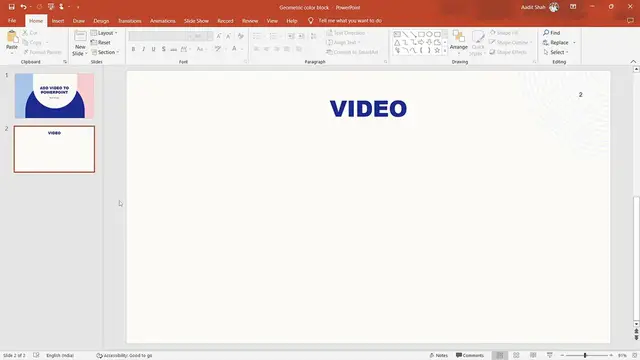Select slide 2 thumbnail
640x360 pixels.
pyautogui.click(x=54, y=149)
